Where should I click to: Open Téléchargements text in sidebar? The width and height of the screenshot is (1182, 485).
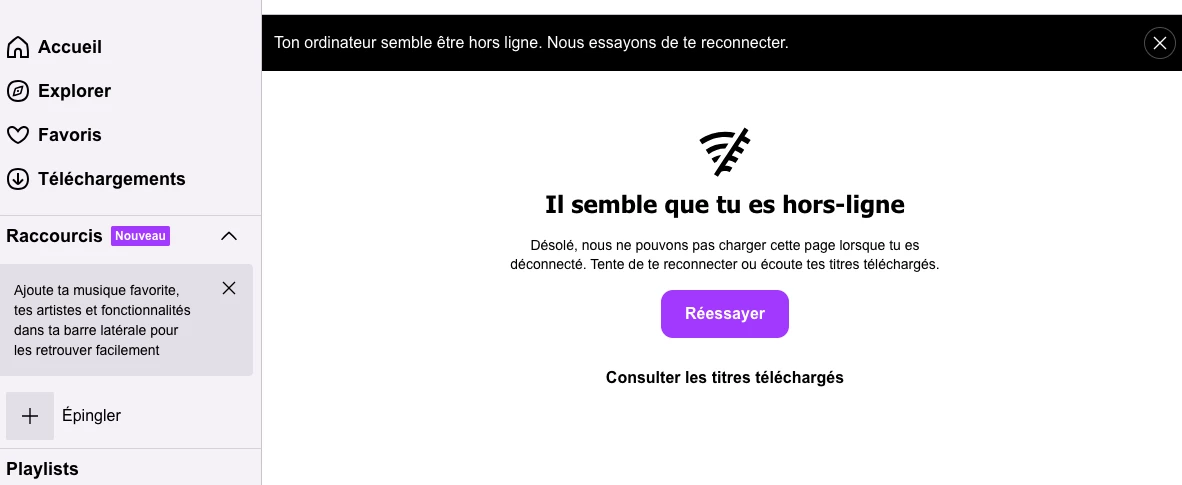click(x=112, y=180)
